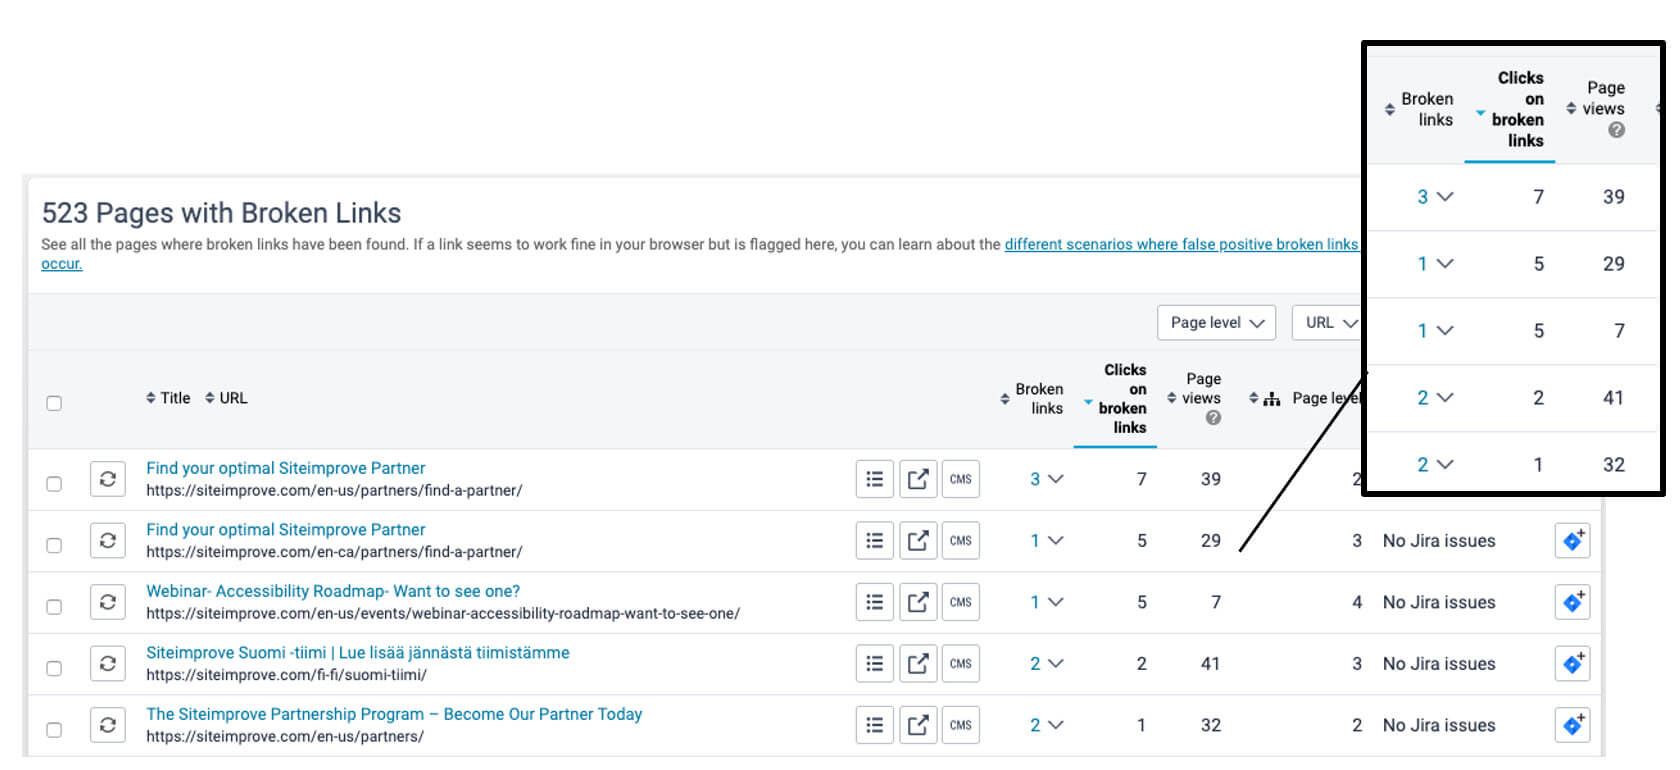Click the recheck icon for the fi-fi/suomi-tiimi page
This screenshot has width=1680, height=770.
tap(108, 664)
